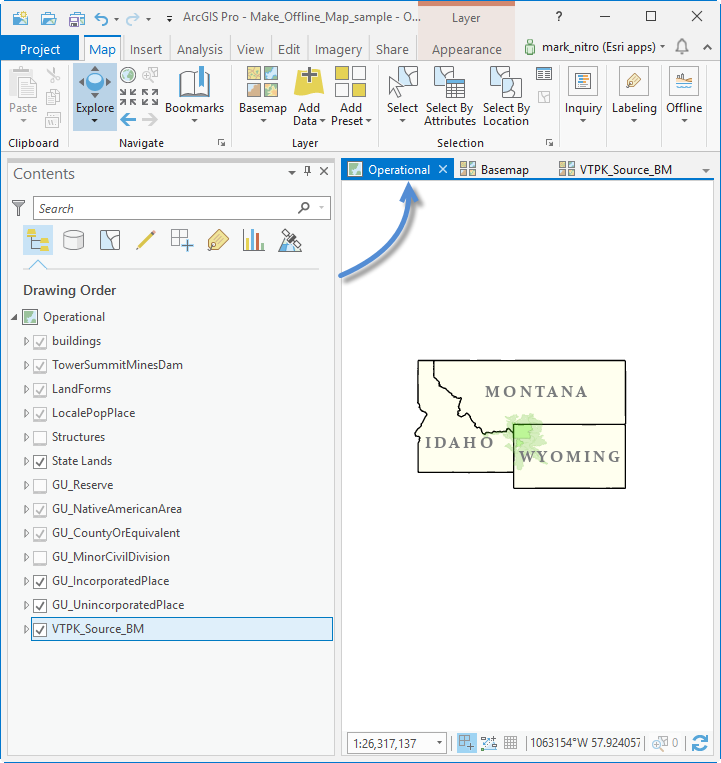Switch Contents to List By Data Source
The width and height of the screenshot is (721, 763).
[73, 240]
